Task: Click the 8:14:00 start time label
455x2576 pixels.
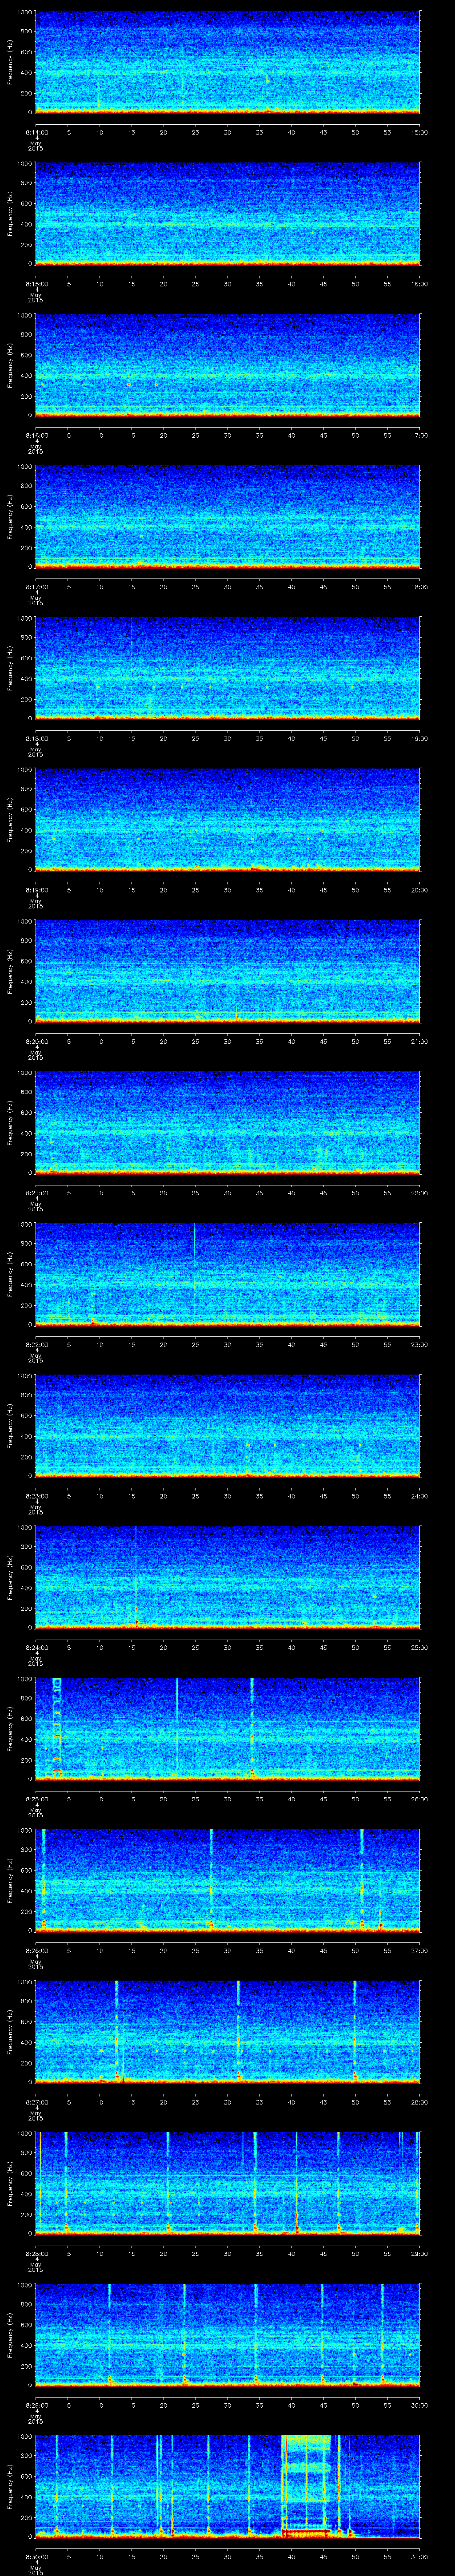Action: pos(35,132)
